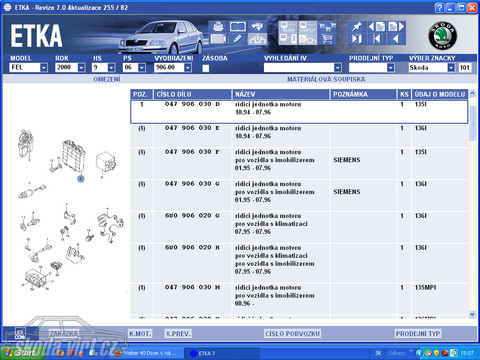Switch to the OMEZENÍ tab

[x=107, y=79]
